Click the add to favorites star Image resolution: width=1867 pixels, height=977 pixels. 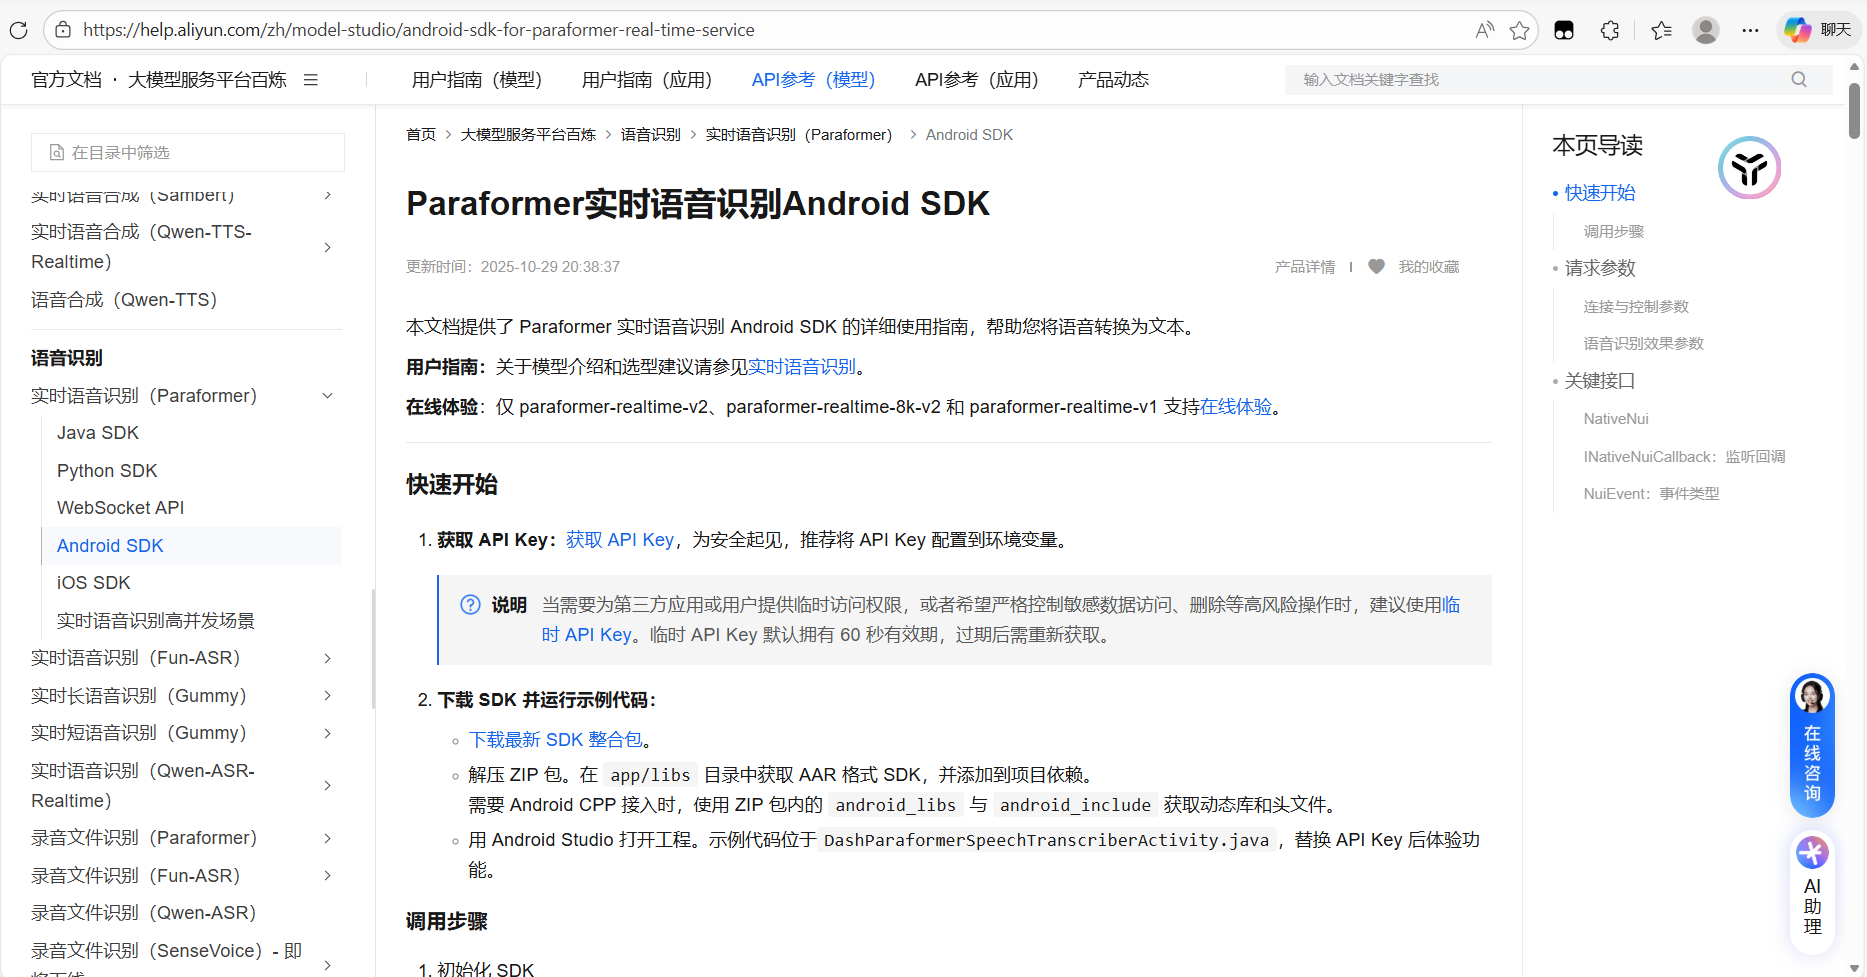pyautogui.click(x=1521, y=30)
